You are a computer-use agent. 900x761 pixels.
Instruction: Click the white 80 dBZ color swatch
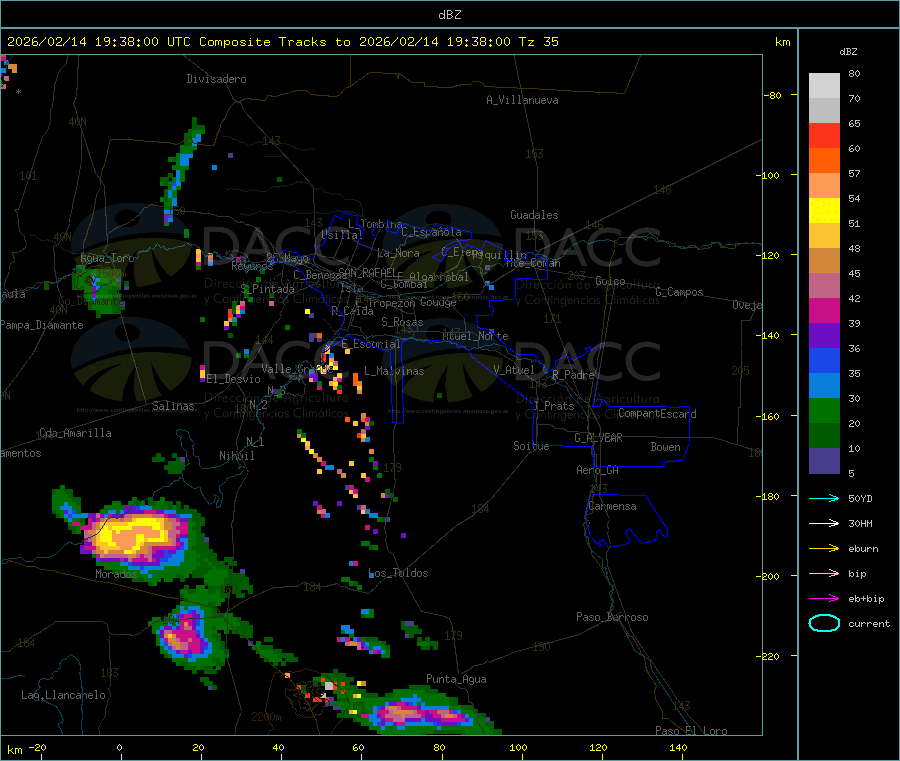pos(824,86)
